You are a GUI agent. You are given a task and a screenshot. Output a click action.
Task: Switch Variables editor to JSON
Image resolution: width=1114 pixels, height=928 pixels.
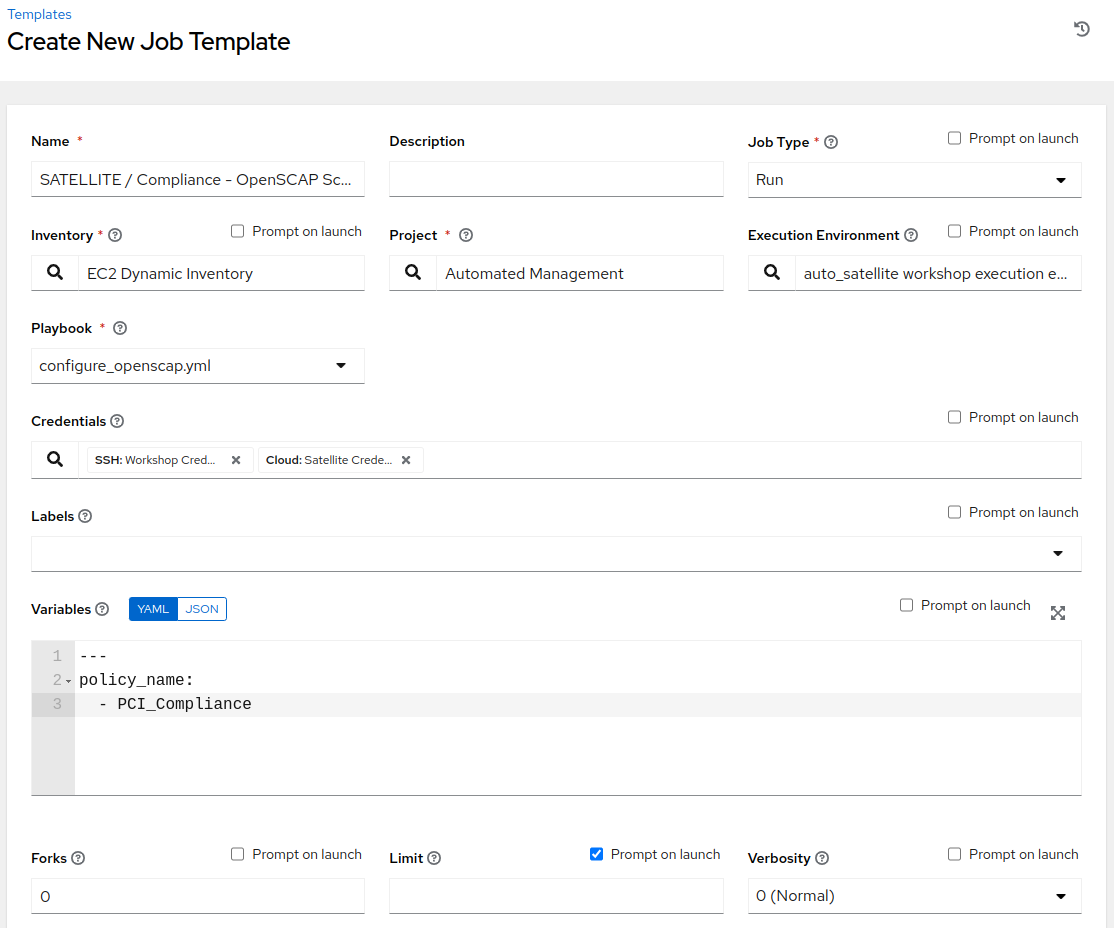tap(202, 609)
